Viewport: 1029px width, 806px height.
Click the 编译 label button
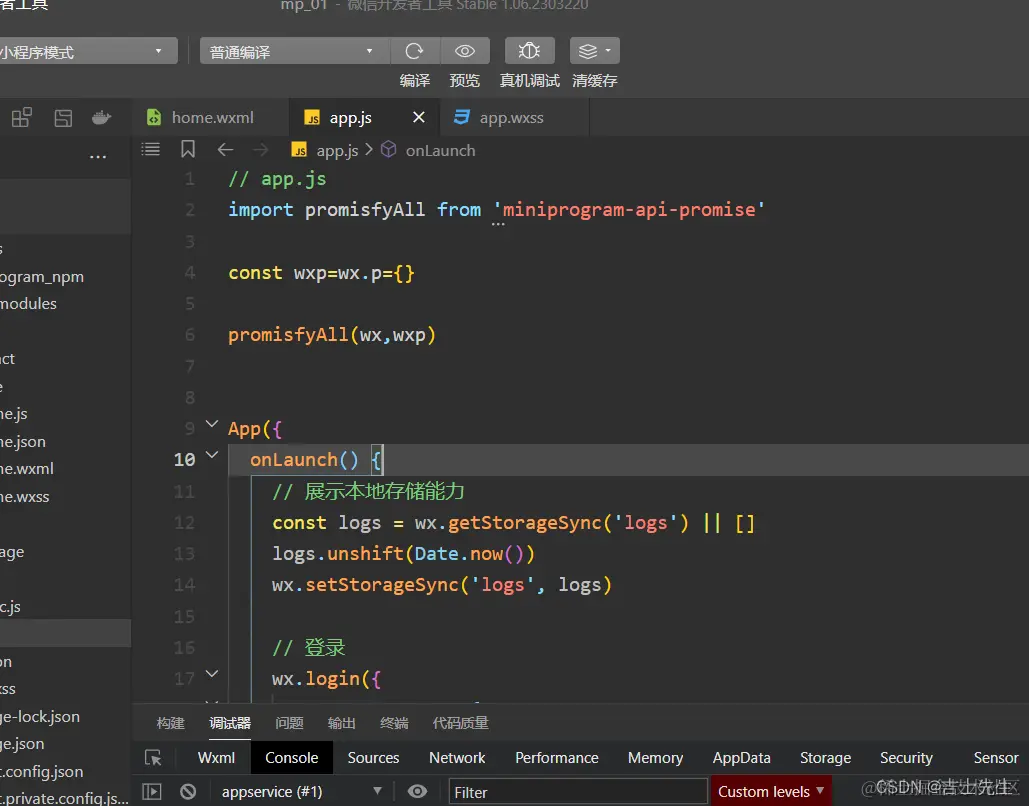(415, 81)
